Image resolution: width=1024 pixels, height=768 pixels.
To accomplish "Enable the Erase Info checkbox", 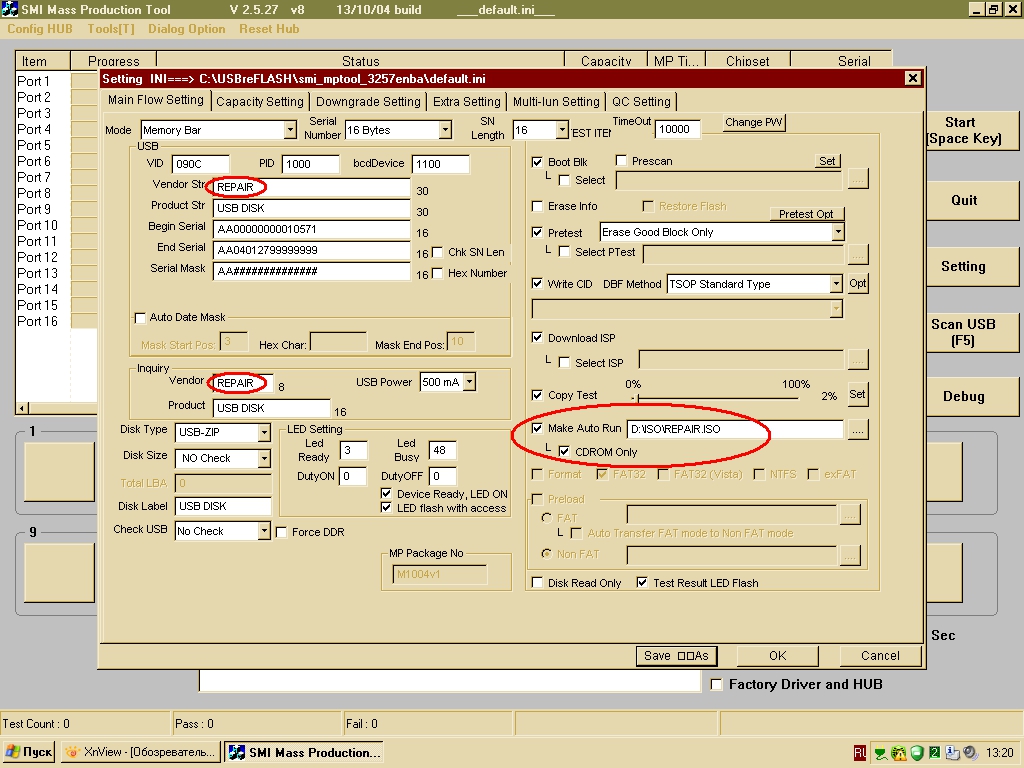I will (x=537, y=206).
